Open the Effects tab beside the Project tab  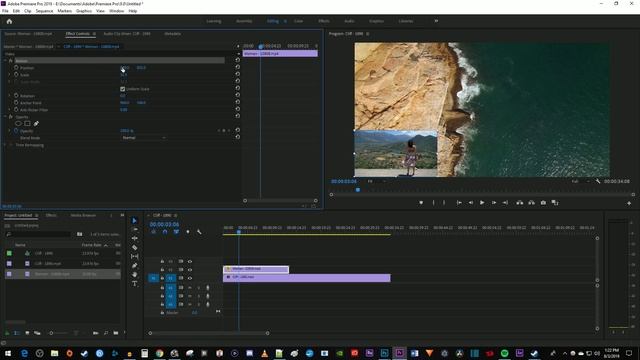(51, 215)
